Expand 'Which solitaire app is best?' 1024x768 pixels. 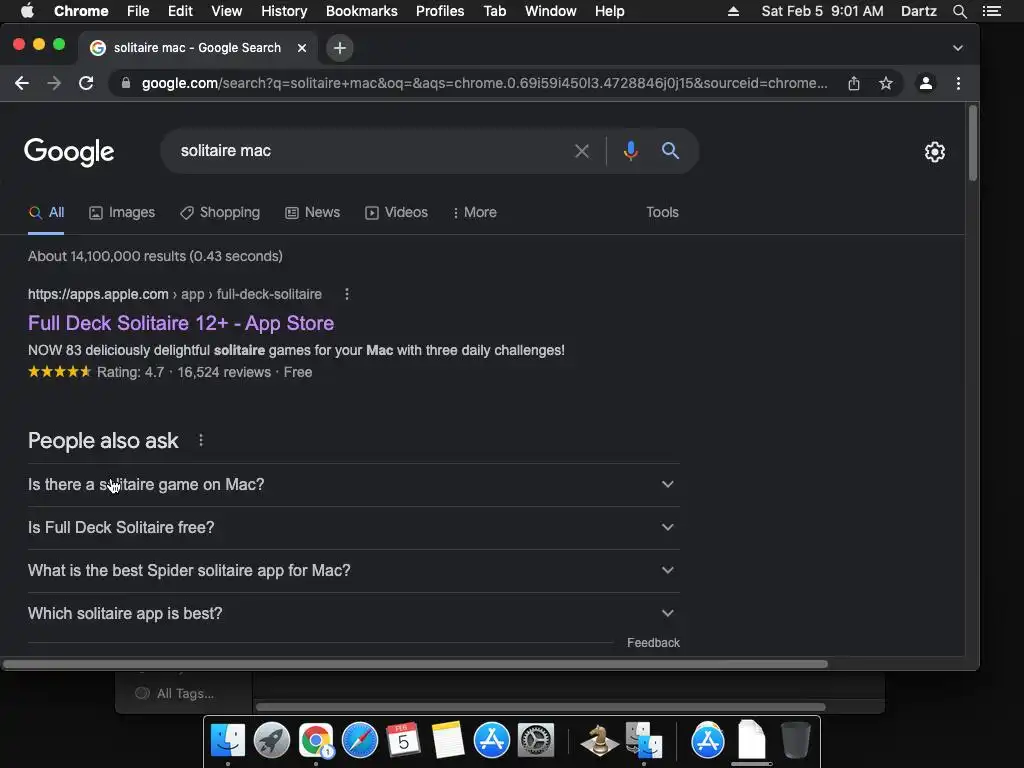(x=353, y=614)
